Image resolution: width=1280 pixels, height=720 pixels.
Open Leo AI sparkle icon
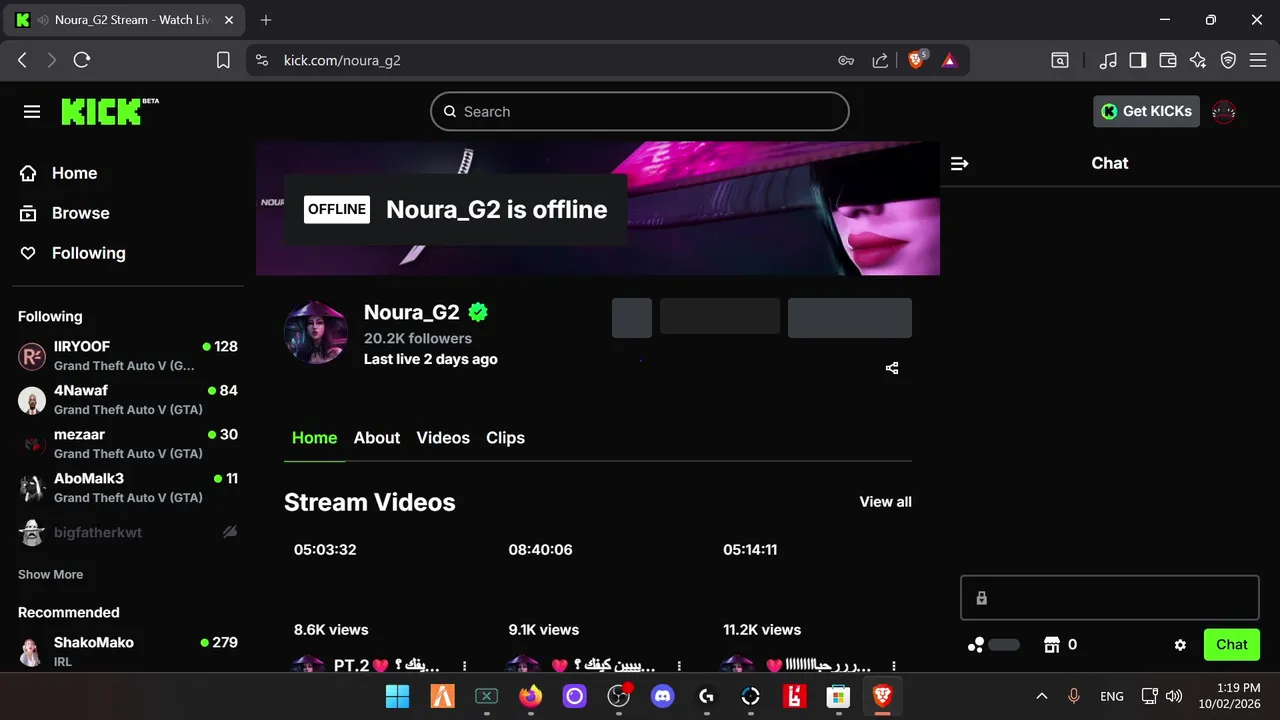pos(1198,60)
